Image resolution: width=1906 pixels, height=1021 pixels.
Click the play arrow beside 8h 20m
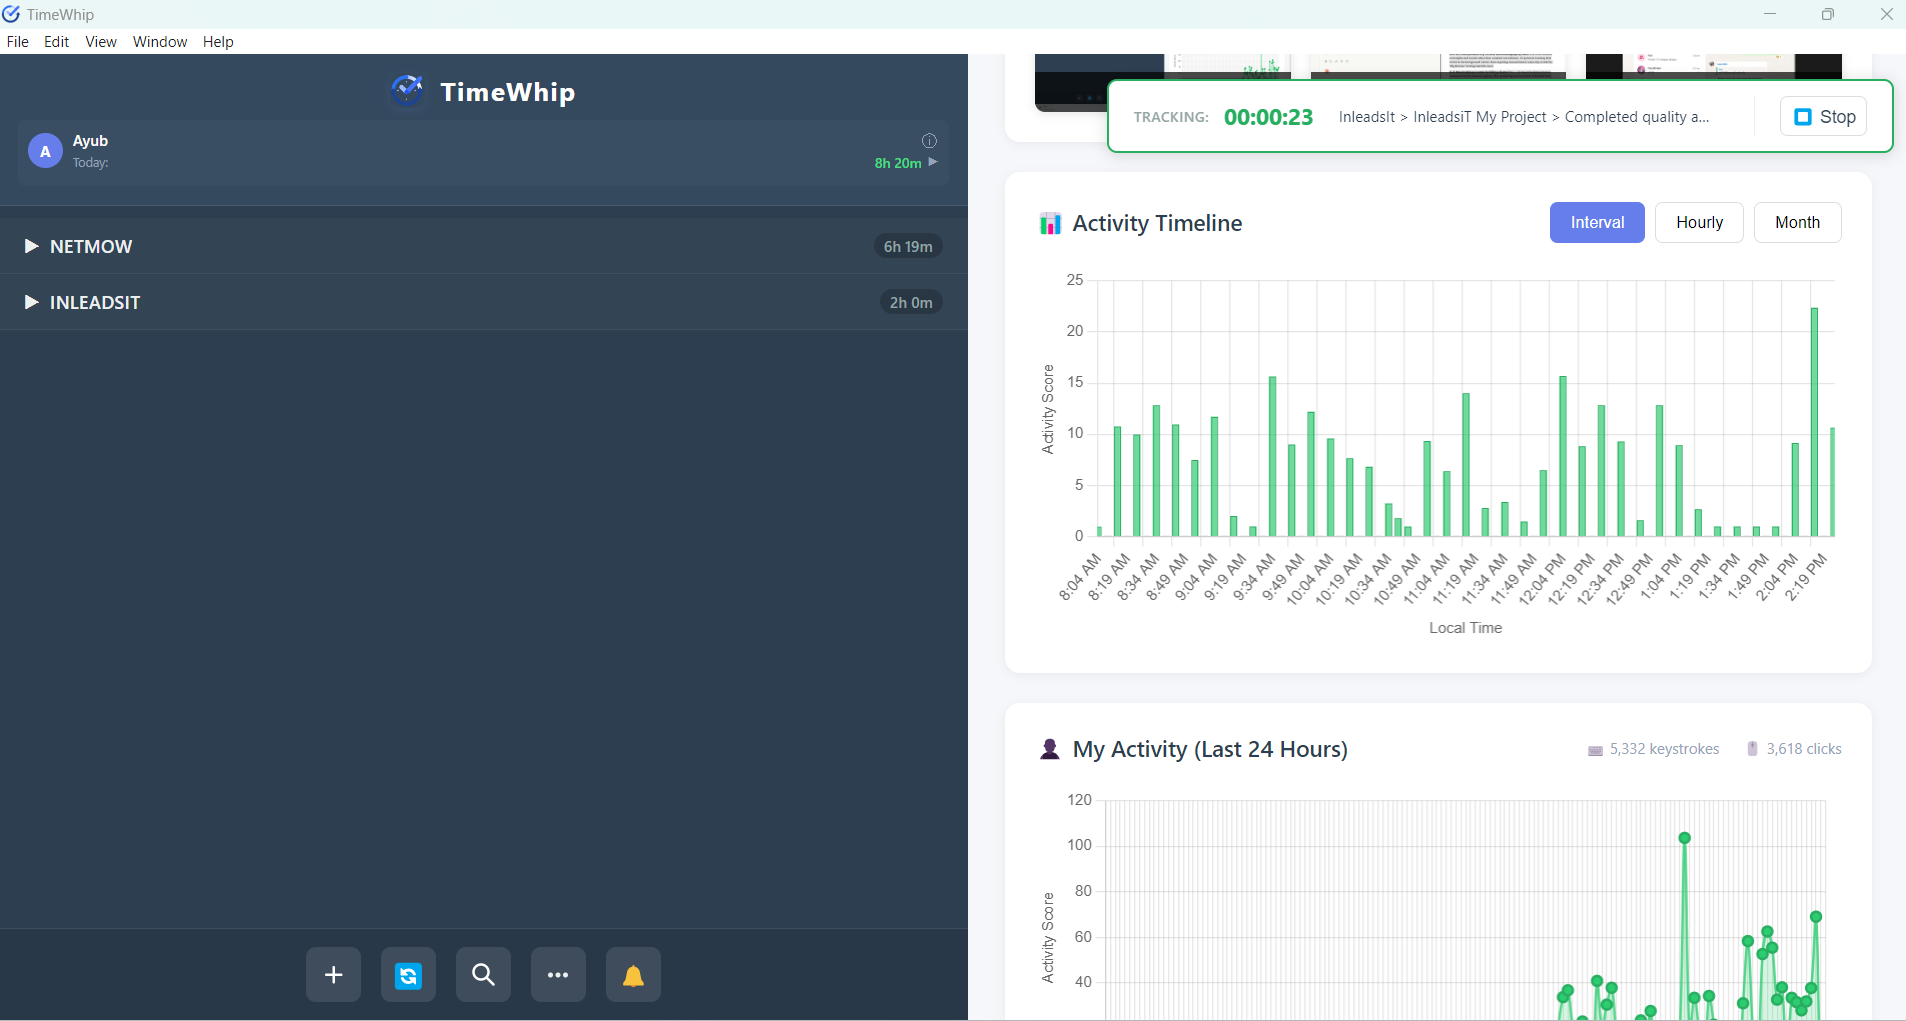(x=933, y=162)
